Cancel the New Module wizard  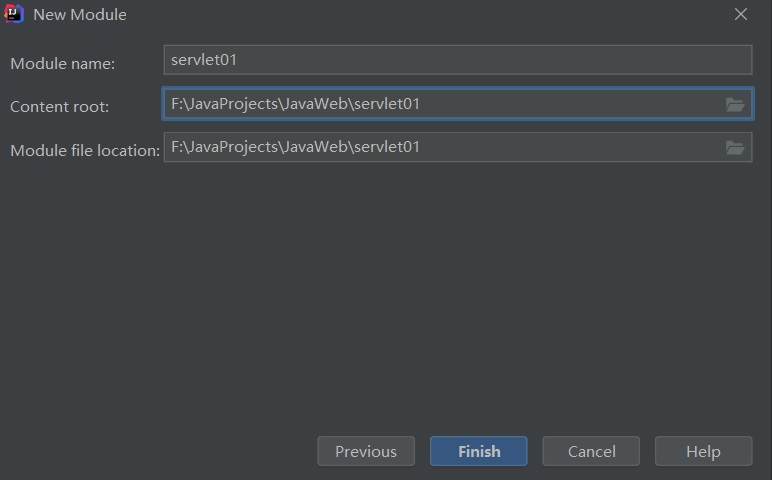(x=591, y=451)
